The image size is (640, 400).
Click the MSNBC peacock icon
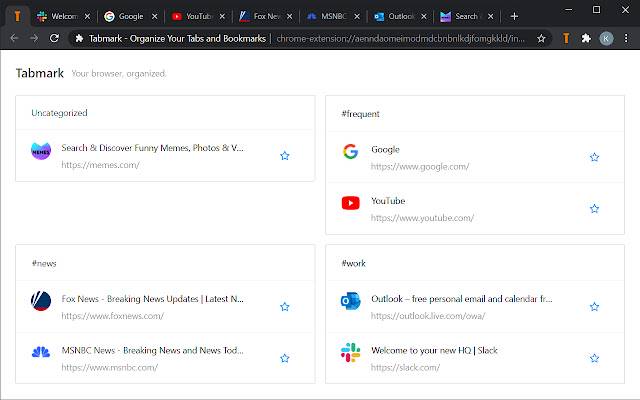click(x=41, y=354)
